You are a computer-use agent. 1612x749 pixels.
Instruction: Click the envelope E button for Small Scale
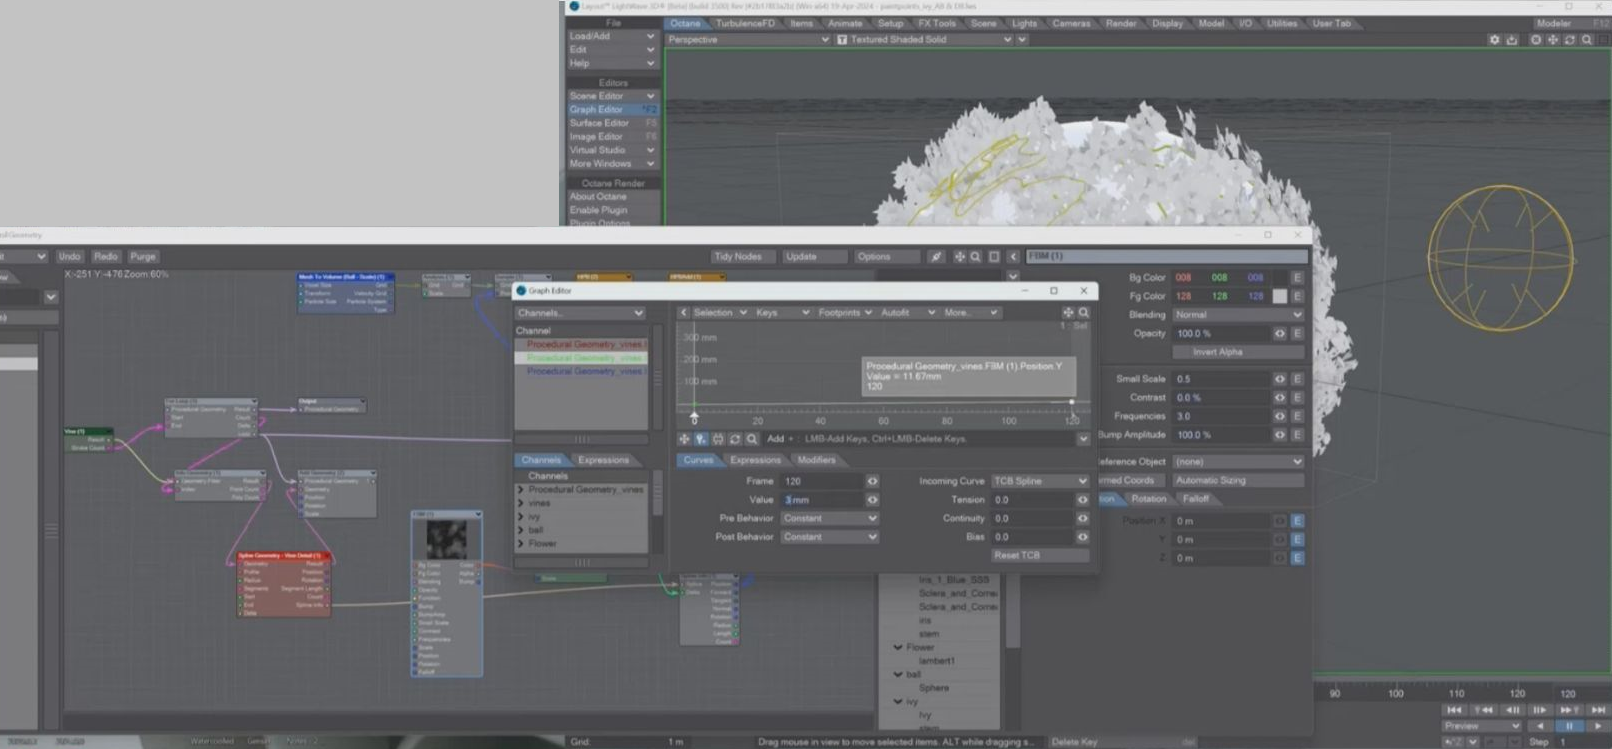pyautogui.click(x=1297, y=379)
